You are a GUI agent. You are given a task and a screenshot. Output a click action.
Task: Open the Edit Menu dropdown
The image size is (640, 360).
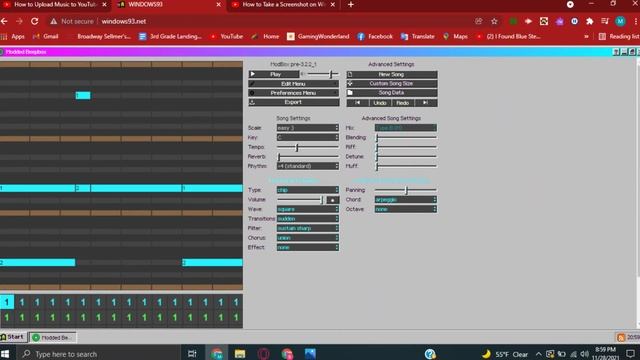pyautogui.click(x=293, y=84)
